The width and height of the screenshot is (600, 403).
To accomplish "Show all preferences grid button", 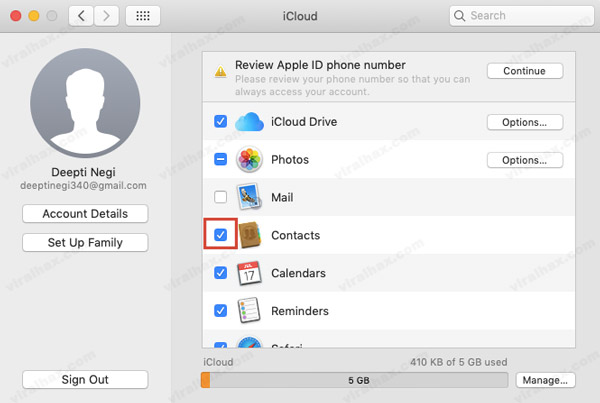I will tap(143, 16).
